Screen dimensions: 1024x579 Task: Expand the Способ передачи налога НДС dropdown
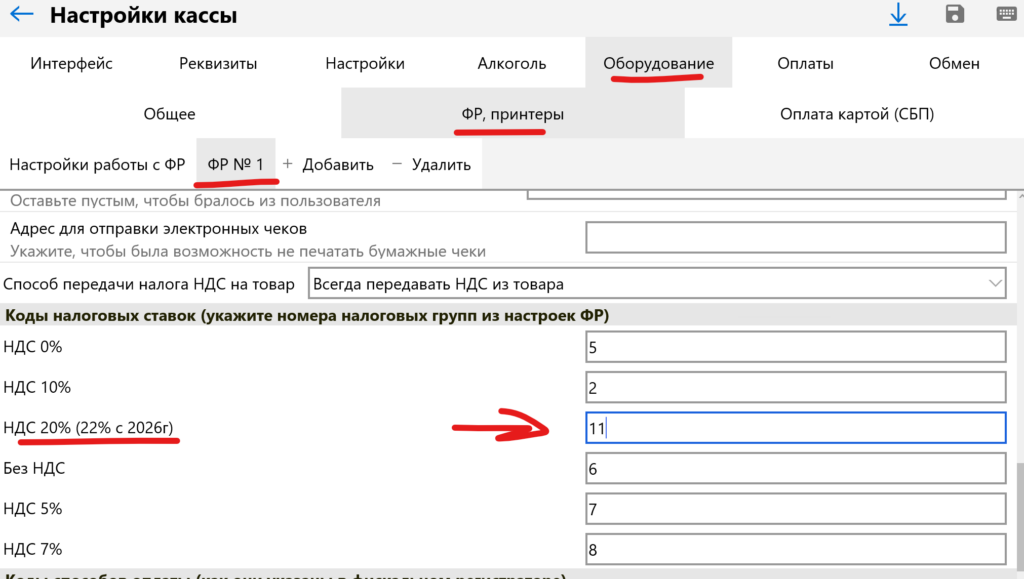pos(994,284)
